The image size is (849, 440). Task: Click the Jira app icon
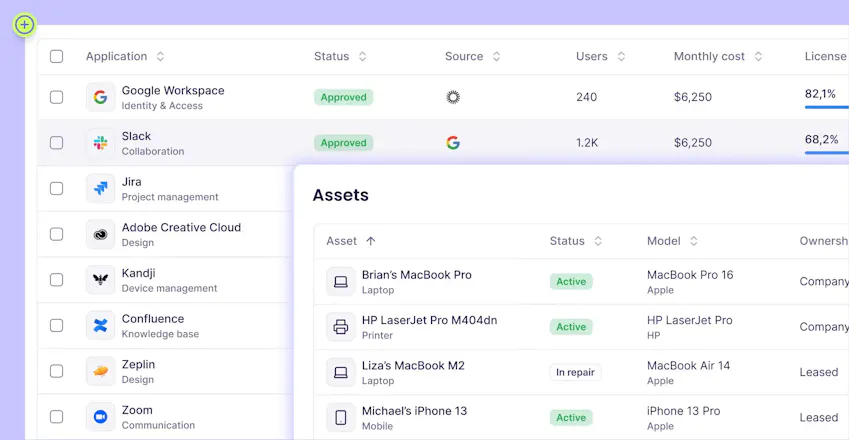click(100, 188)
